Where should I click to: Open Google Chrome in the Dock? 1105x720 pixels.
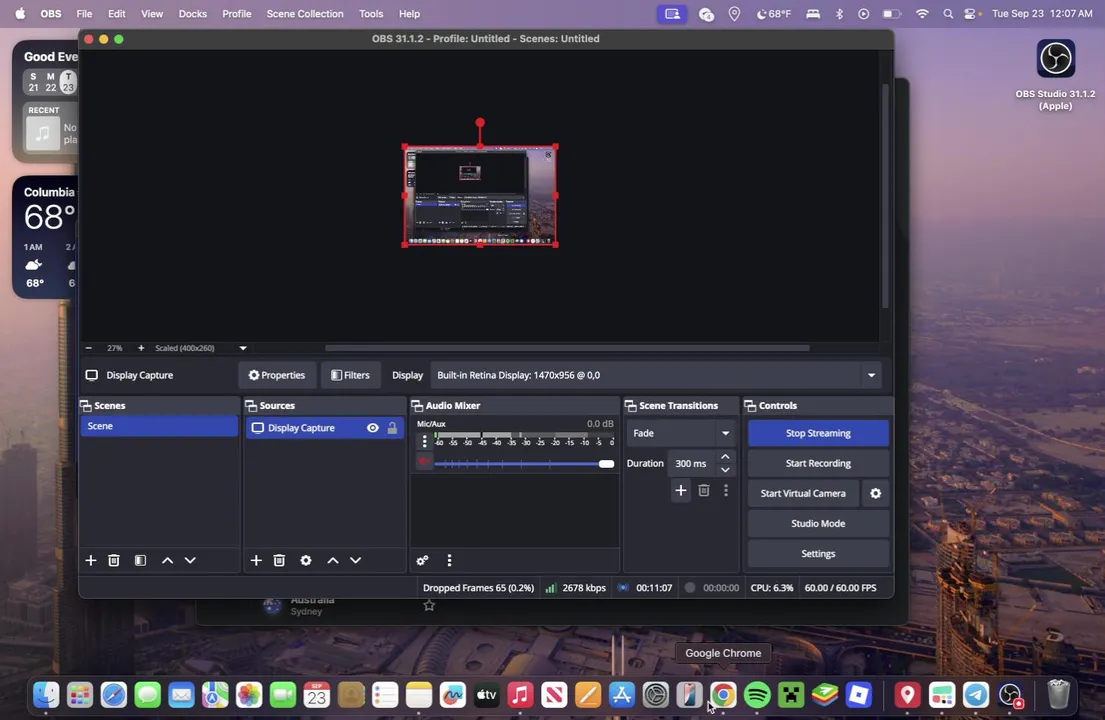click(x=723, y=695)
